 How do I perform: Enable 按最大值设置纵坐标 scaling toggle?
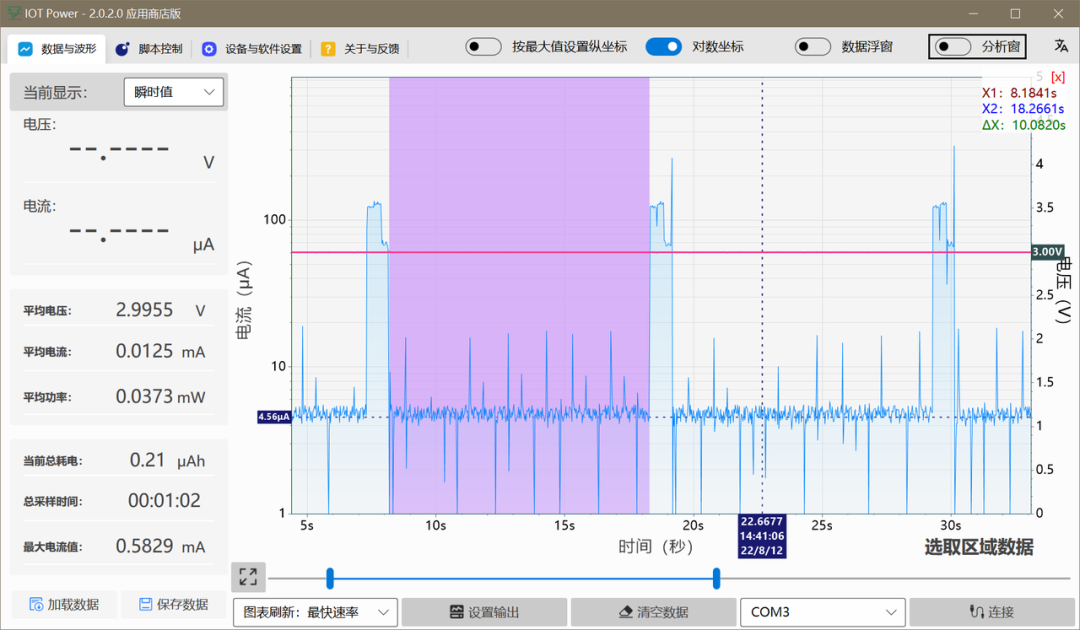[x=483, y=46]
